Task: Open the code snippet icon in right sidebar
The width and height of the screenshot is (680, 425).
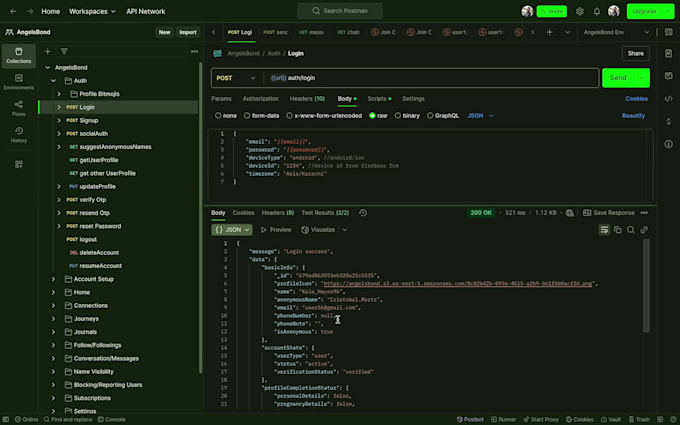Action: tap(668, 98)
